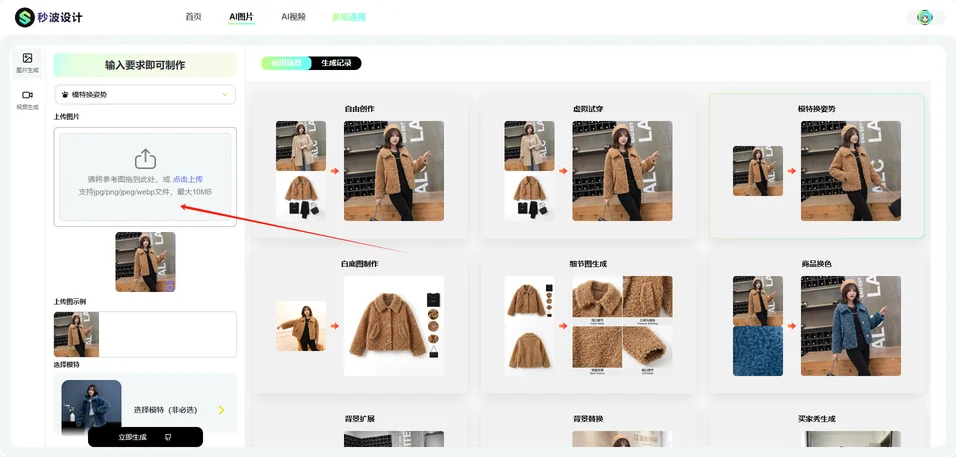Select the 背景扩展 scenario card title
This screenshot has height=457, width=956.
pyautogui.click(x=360, y=419)
